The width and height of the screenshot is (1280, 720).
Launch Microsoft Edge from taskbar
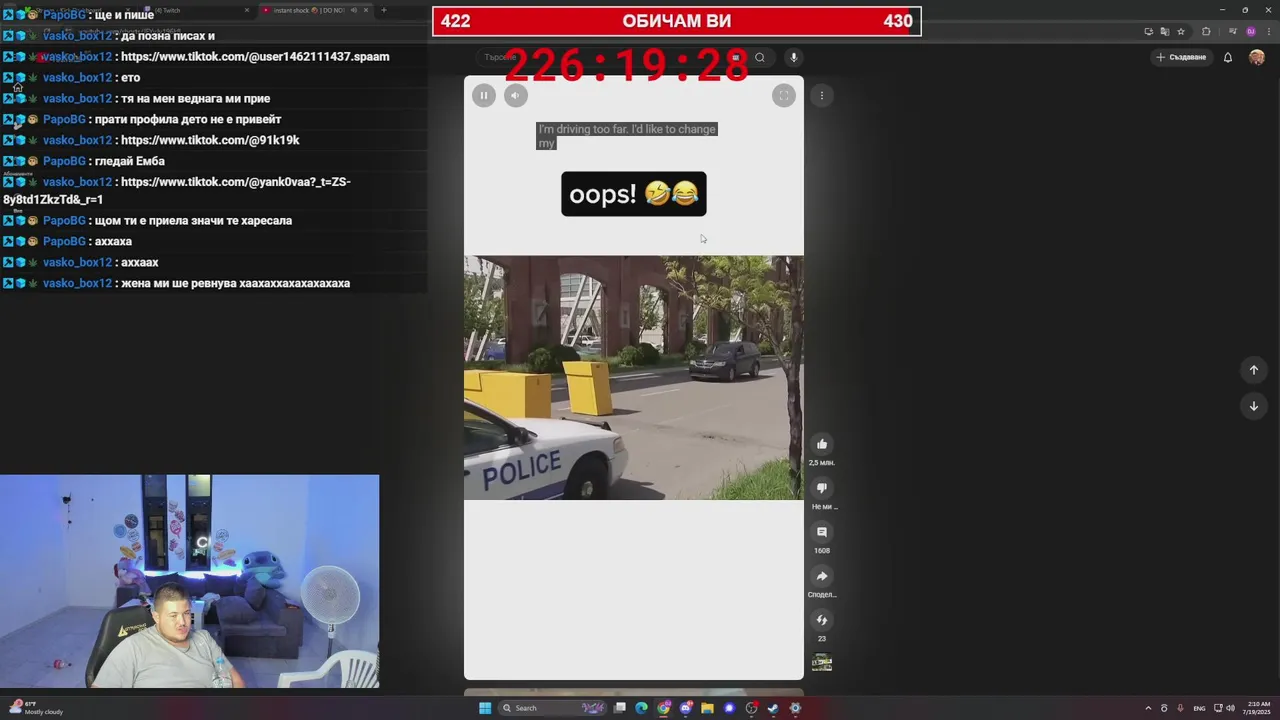pyautogui.click(x=641, y=708)
